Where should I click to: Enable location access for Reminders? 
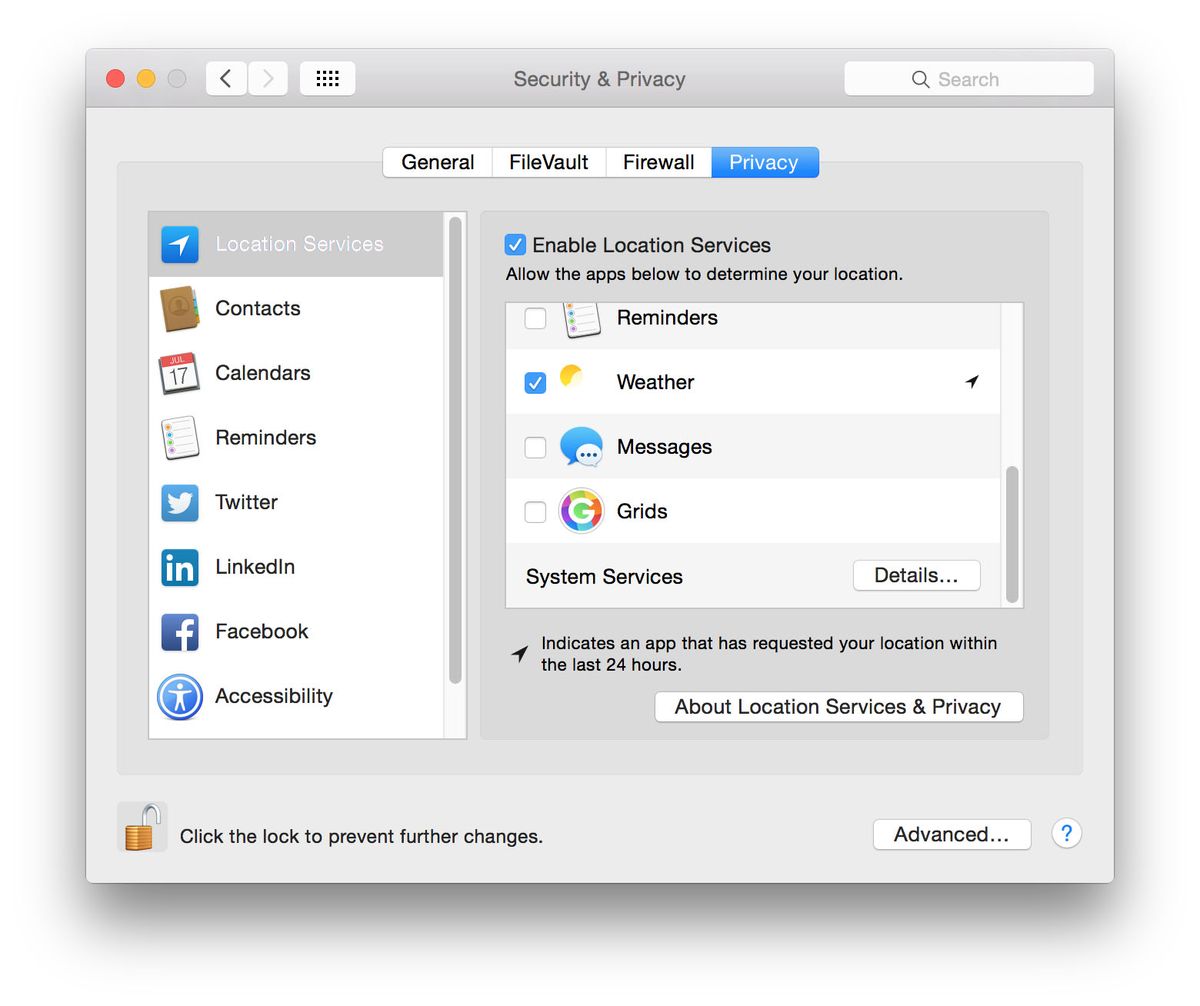point(535,317)
